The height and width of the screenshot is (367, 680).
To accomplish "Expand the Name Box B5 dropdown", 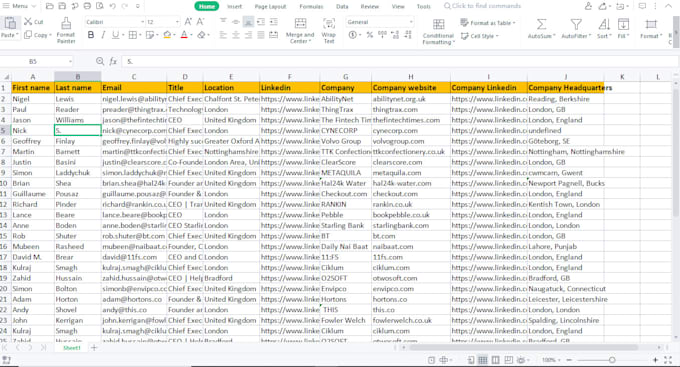I will point(70,62).
